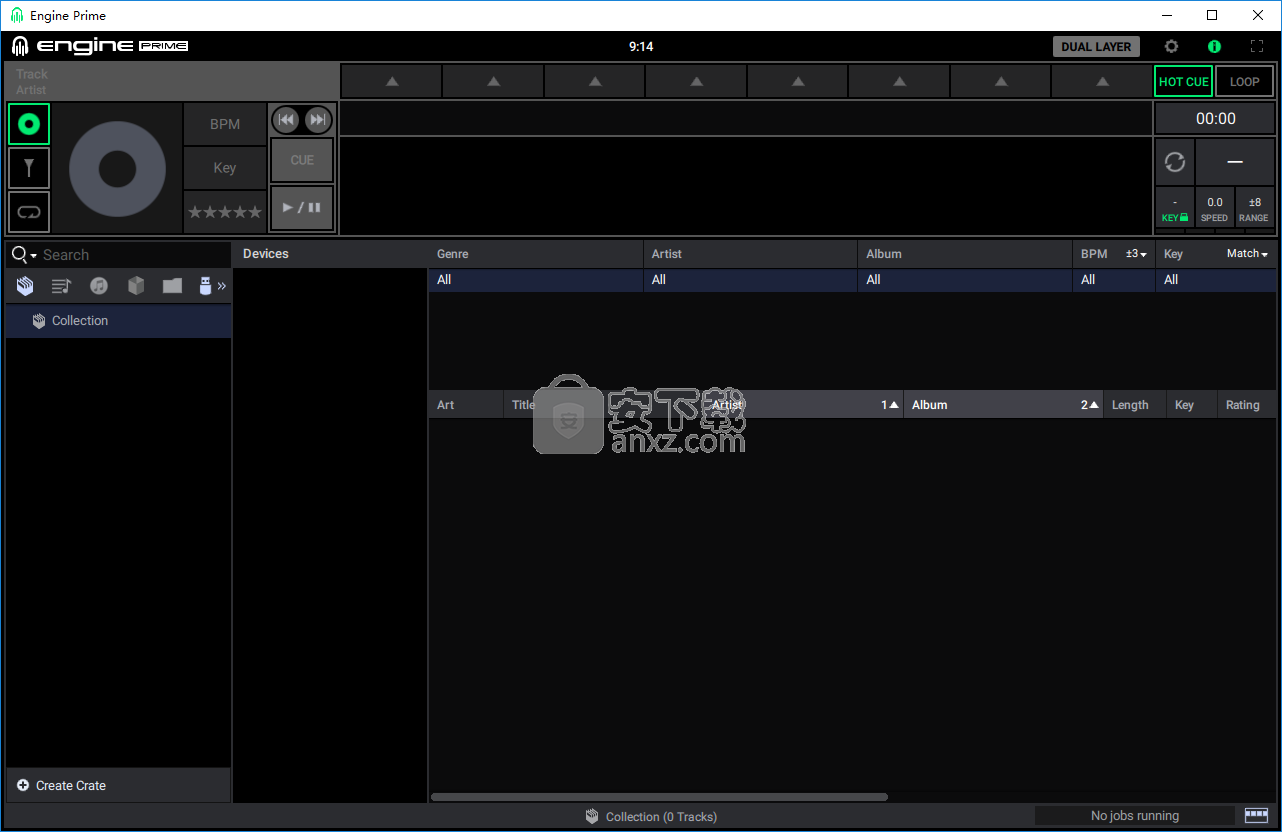Trigger the first hot cue pad
The width and height of the screenshot is (1282, 832).
pos(392,81)
